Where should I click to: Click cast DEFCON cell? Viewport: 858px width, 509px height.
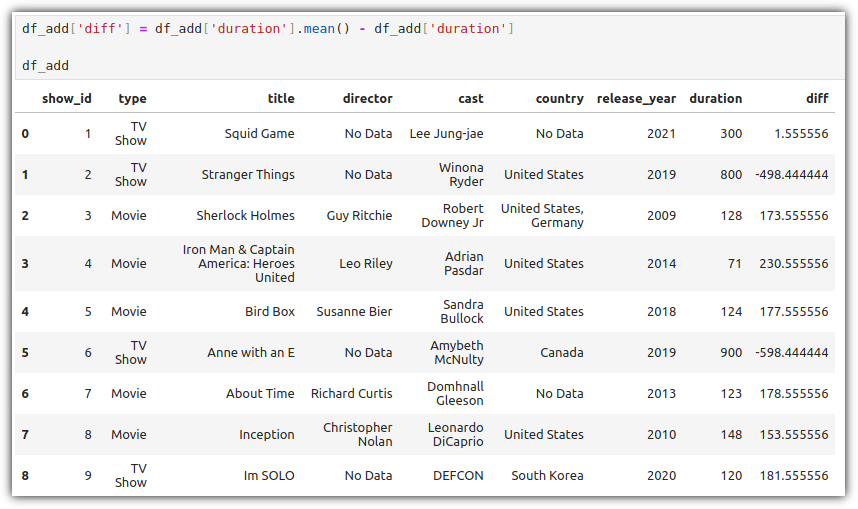(458, 476)
